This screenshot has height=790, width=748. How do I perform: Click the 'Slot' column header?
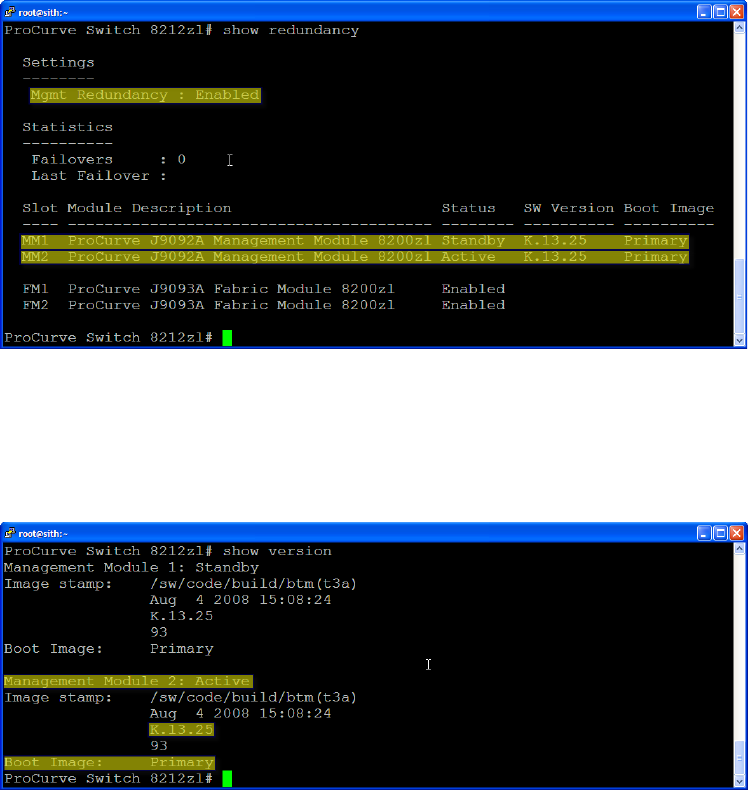[40, 208]
